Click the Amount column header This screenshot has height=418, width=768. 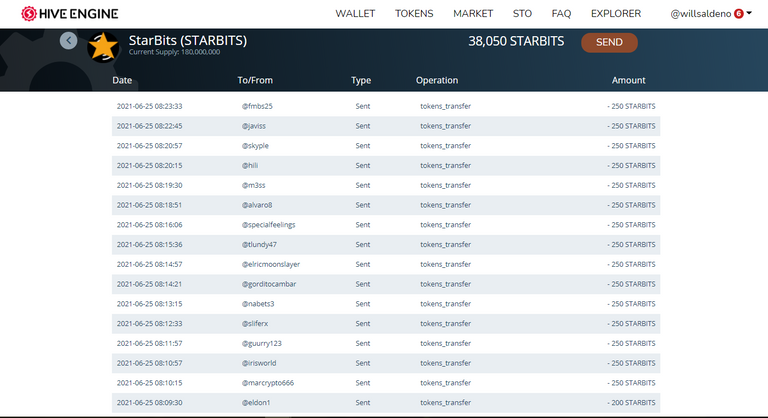coord(628,80)
